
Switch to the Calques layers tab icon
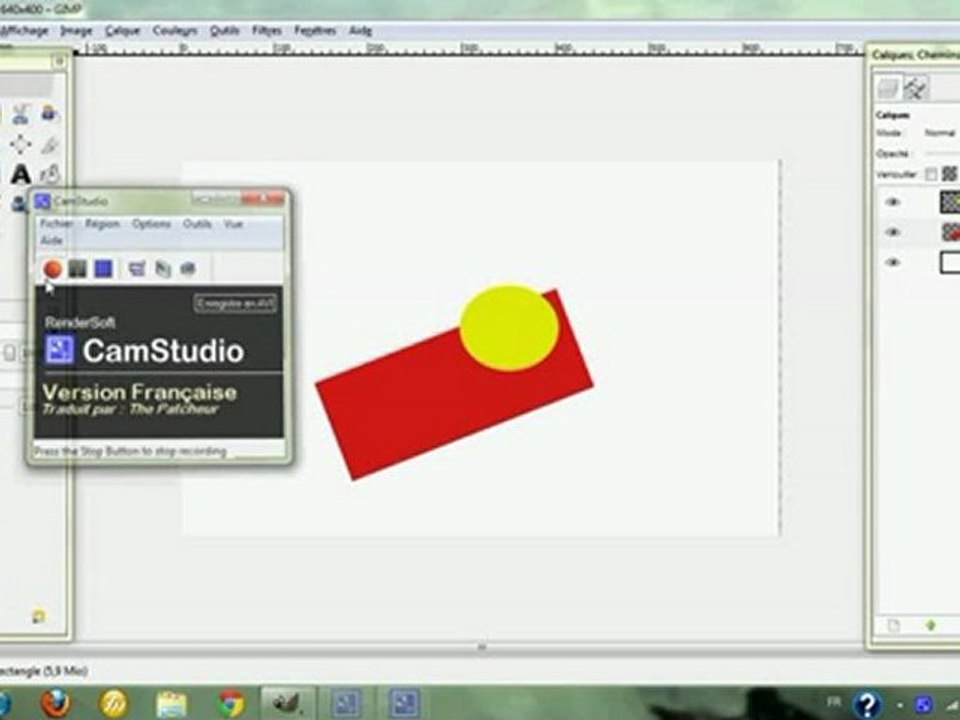pyautogui.click(x=888, y=89)
